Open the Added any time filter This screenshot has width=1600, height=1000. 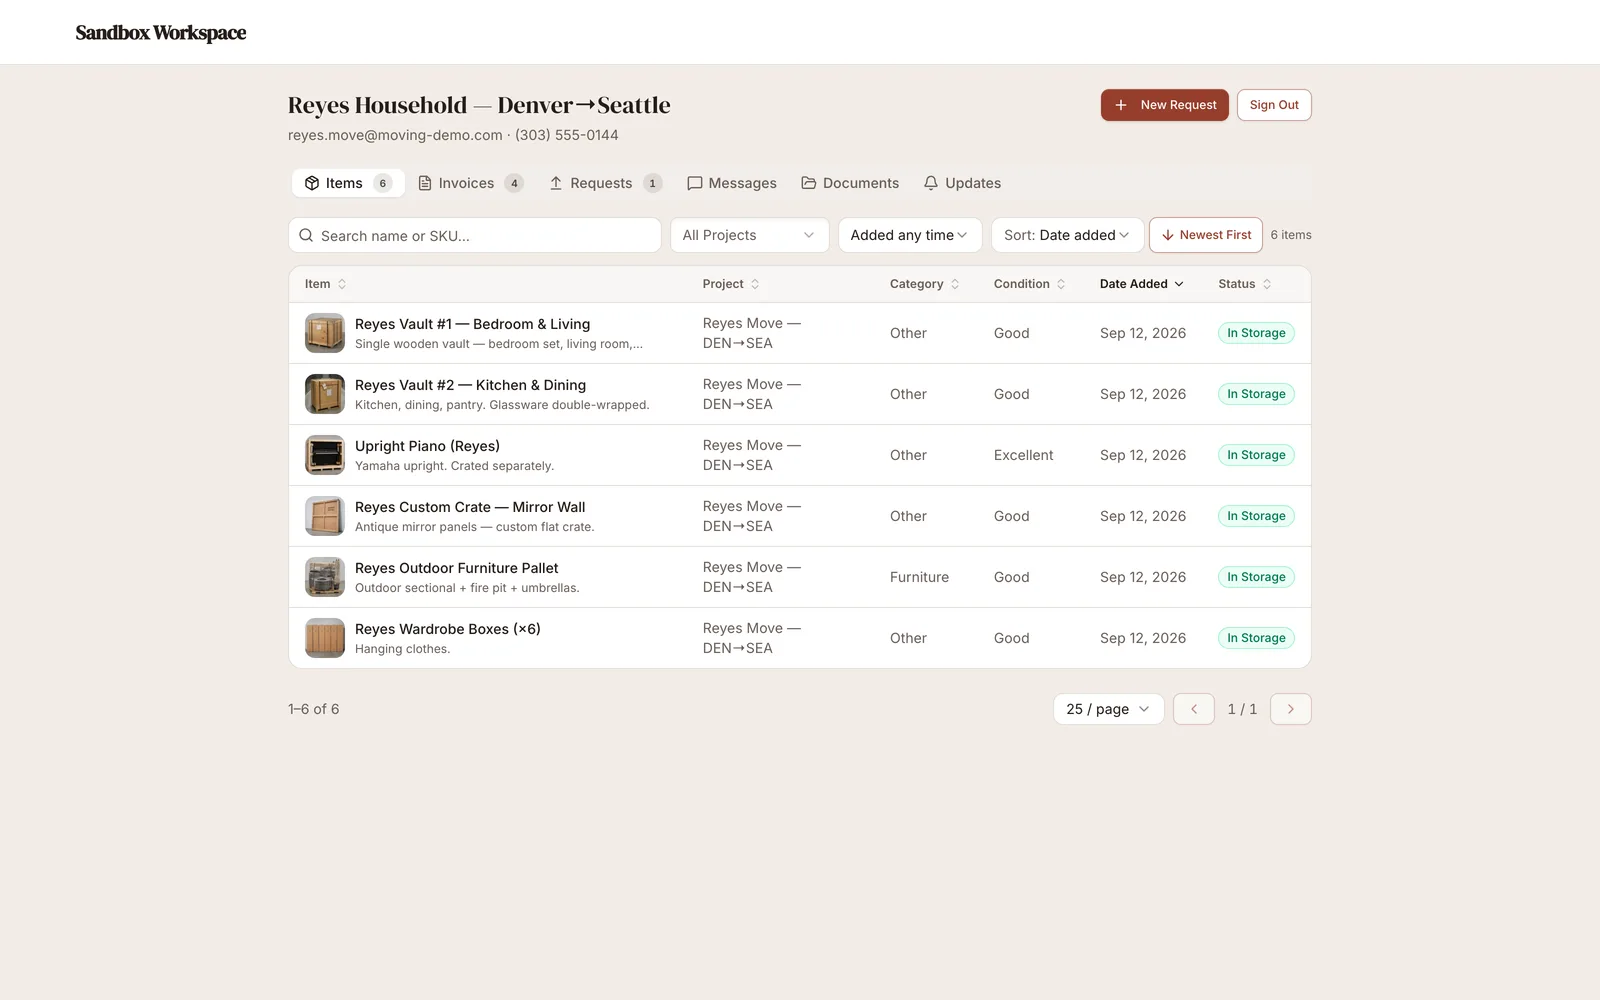coord(910,235)
